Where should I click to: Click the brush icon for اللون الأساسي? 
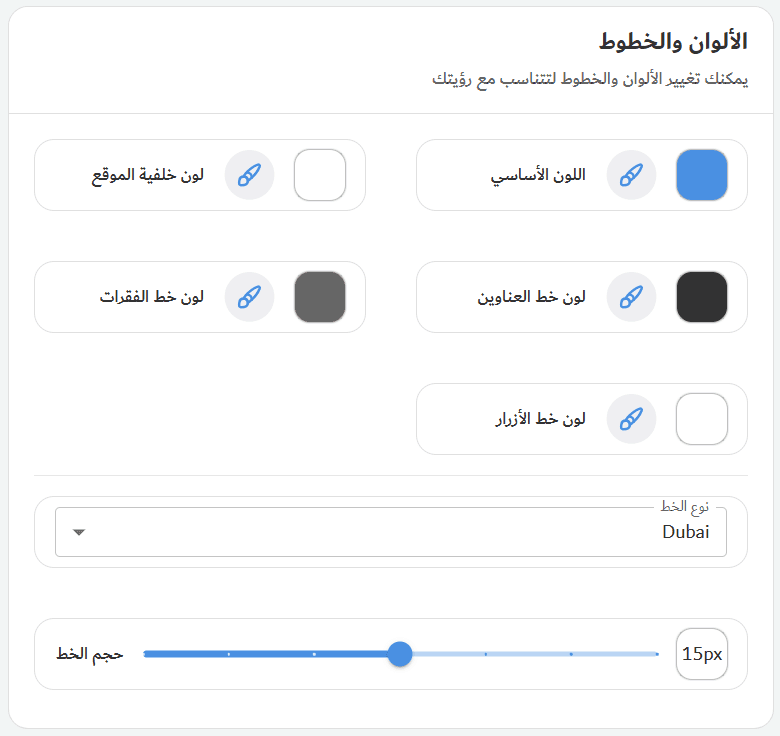631,175
